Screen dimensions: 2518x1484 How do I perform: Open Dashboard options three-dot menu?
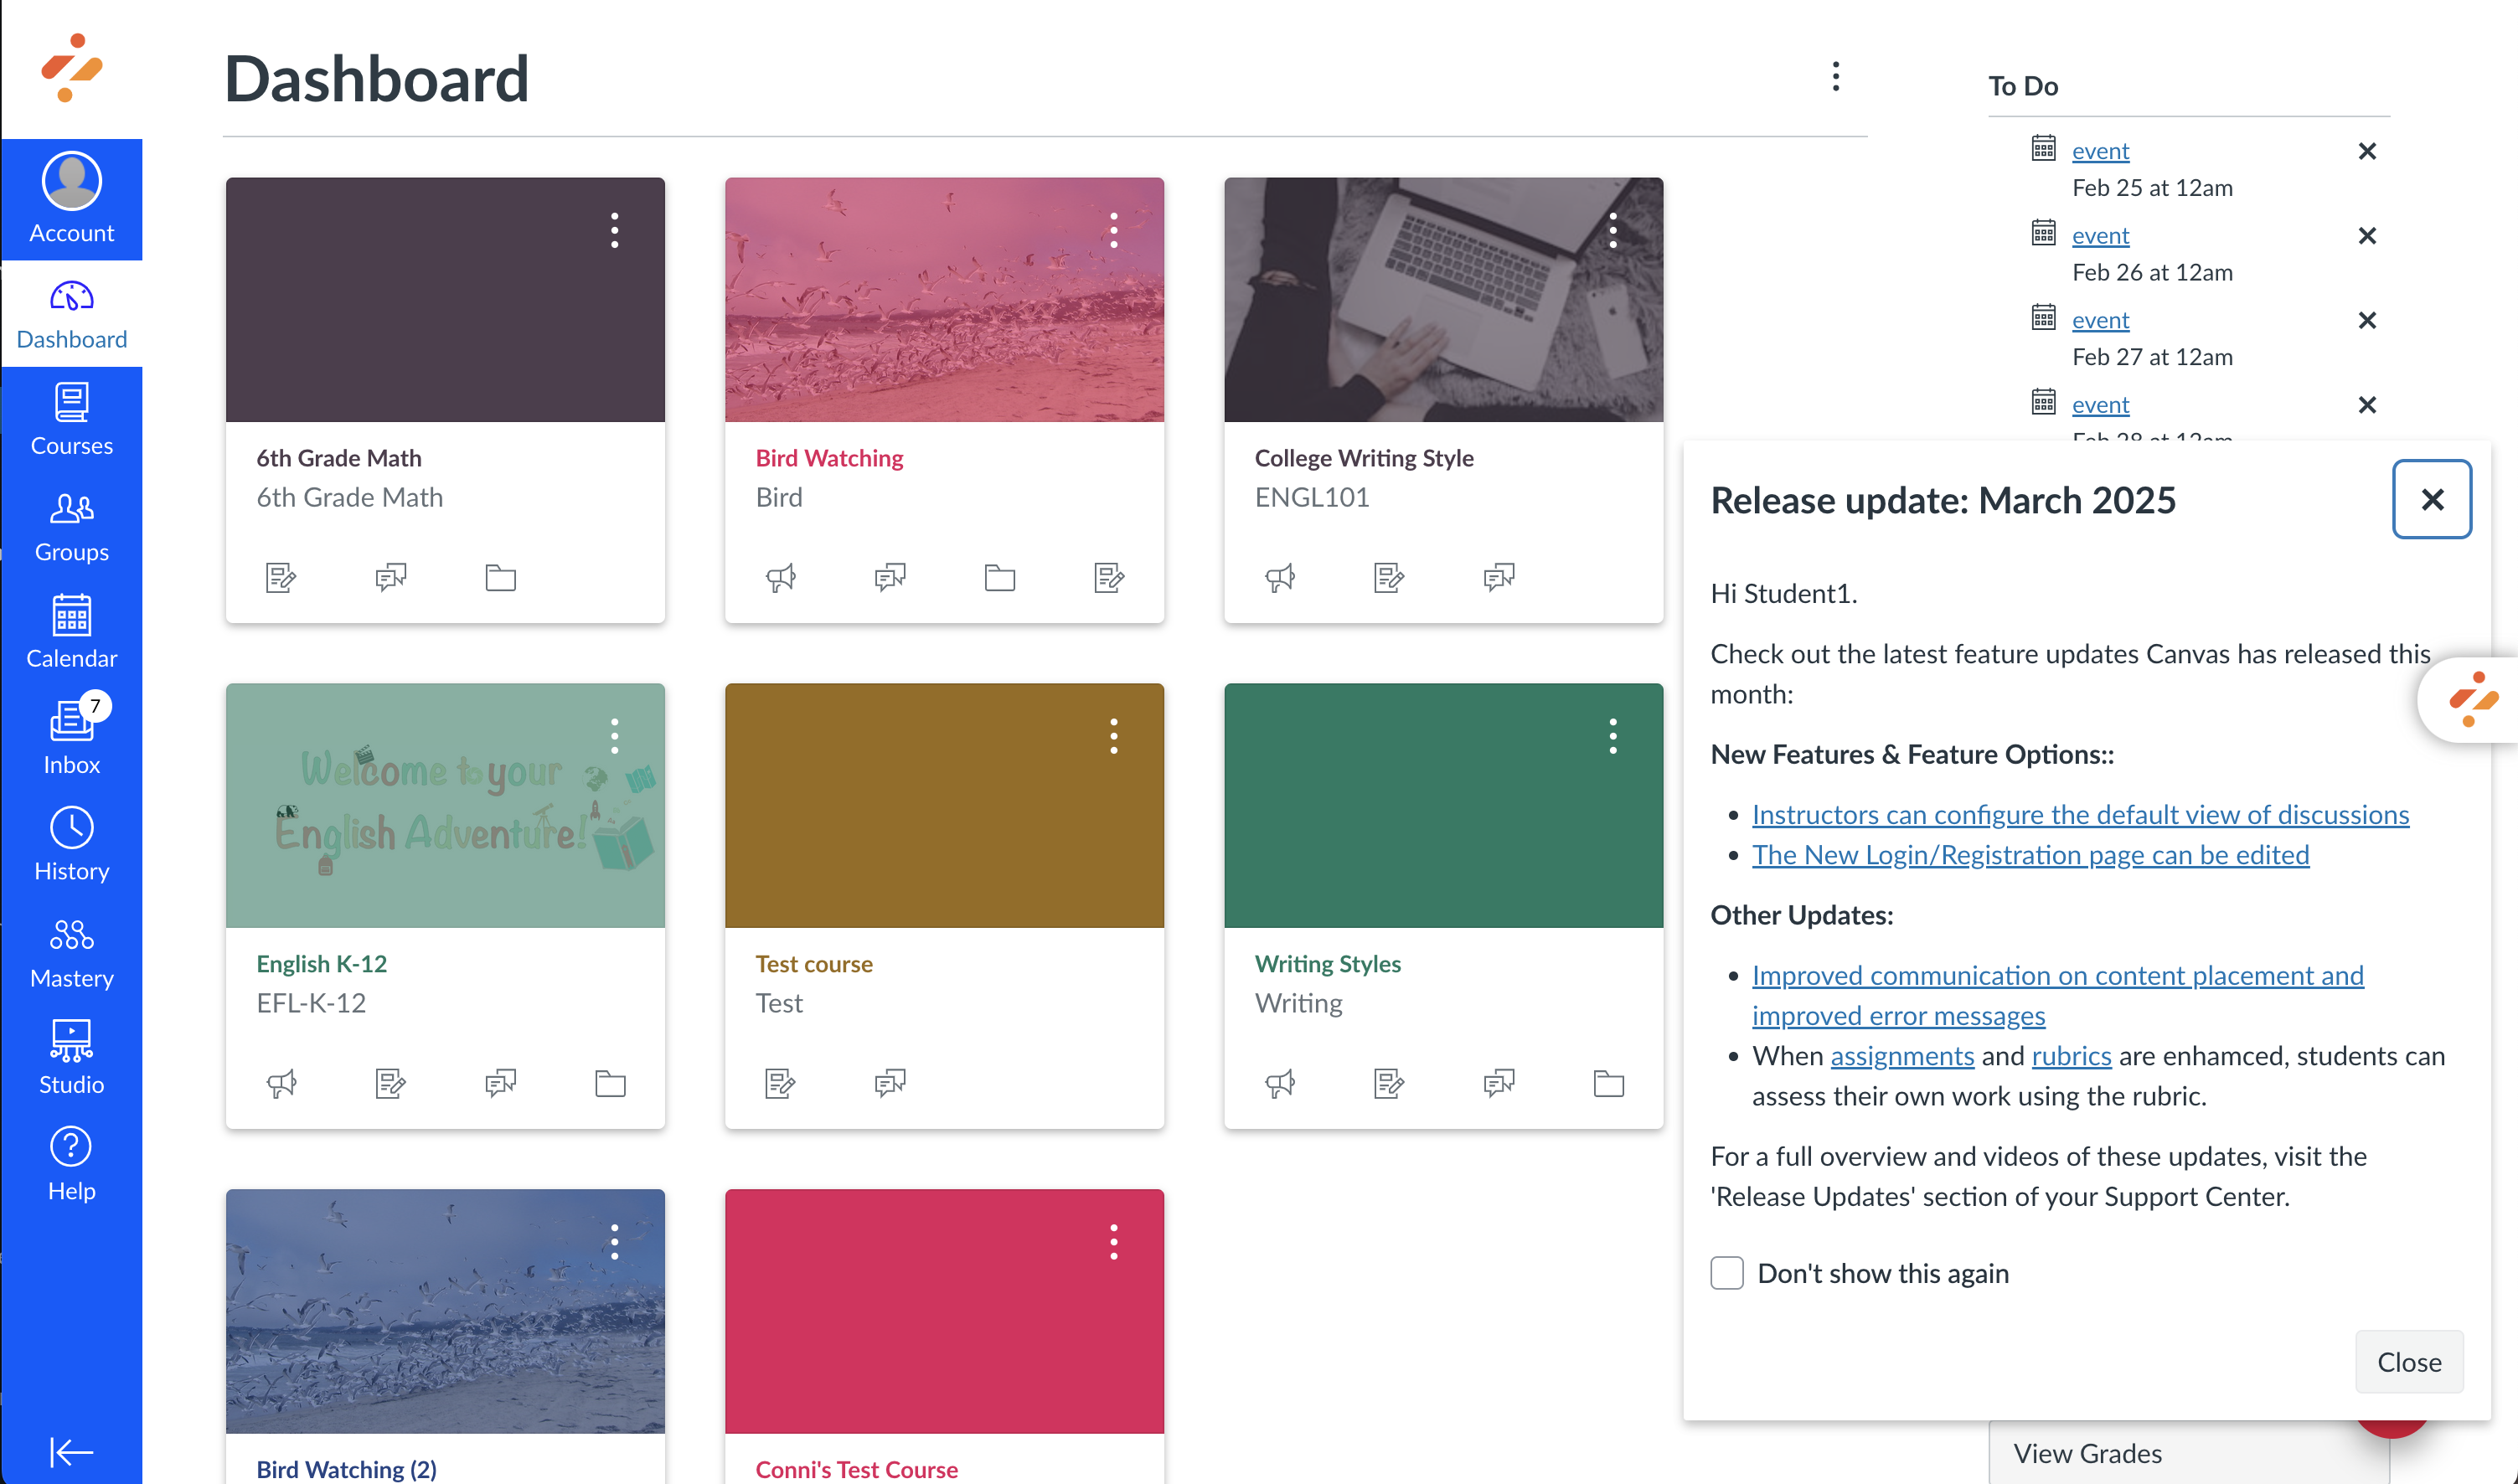pyautogui.click(x=1835, y=76)
